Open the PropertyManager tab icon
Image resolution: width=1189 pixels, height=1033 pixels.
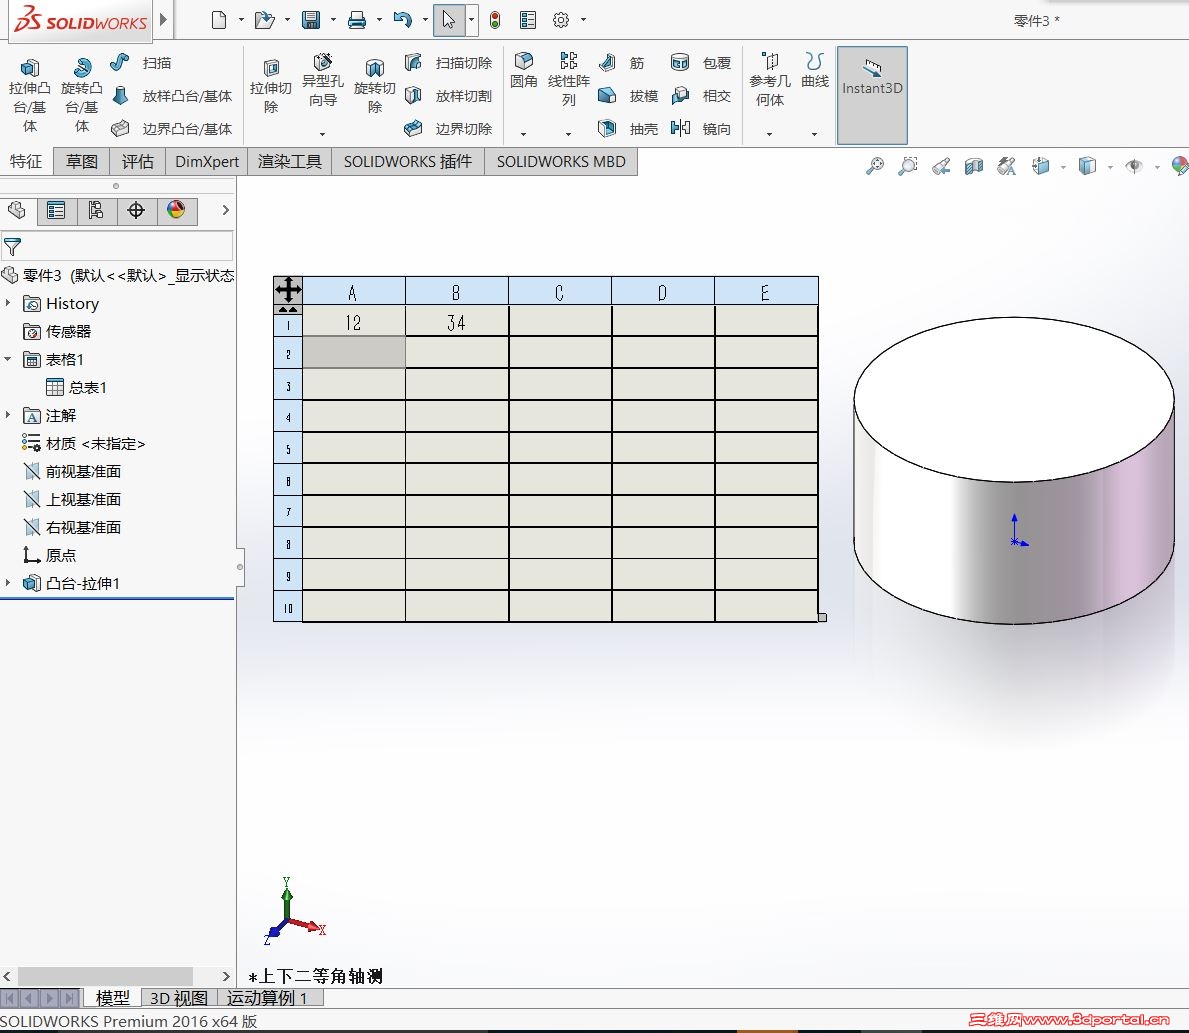pyautogui.click(x=56, y=210)
